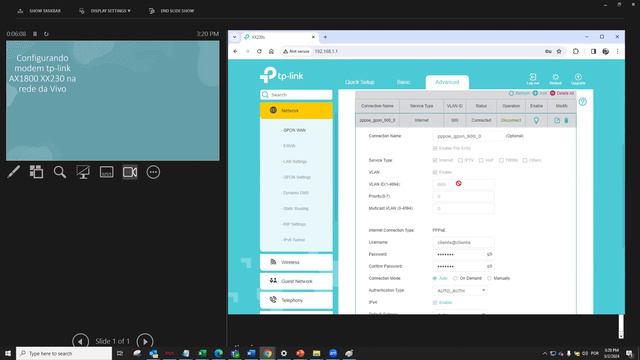Screen dimensions: 640x360
Task: Pause the presentation timer
Action: [x=35, y=34]
